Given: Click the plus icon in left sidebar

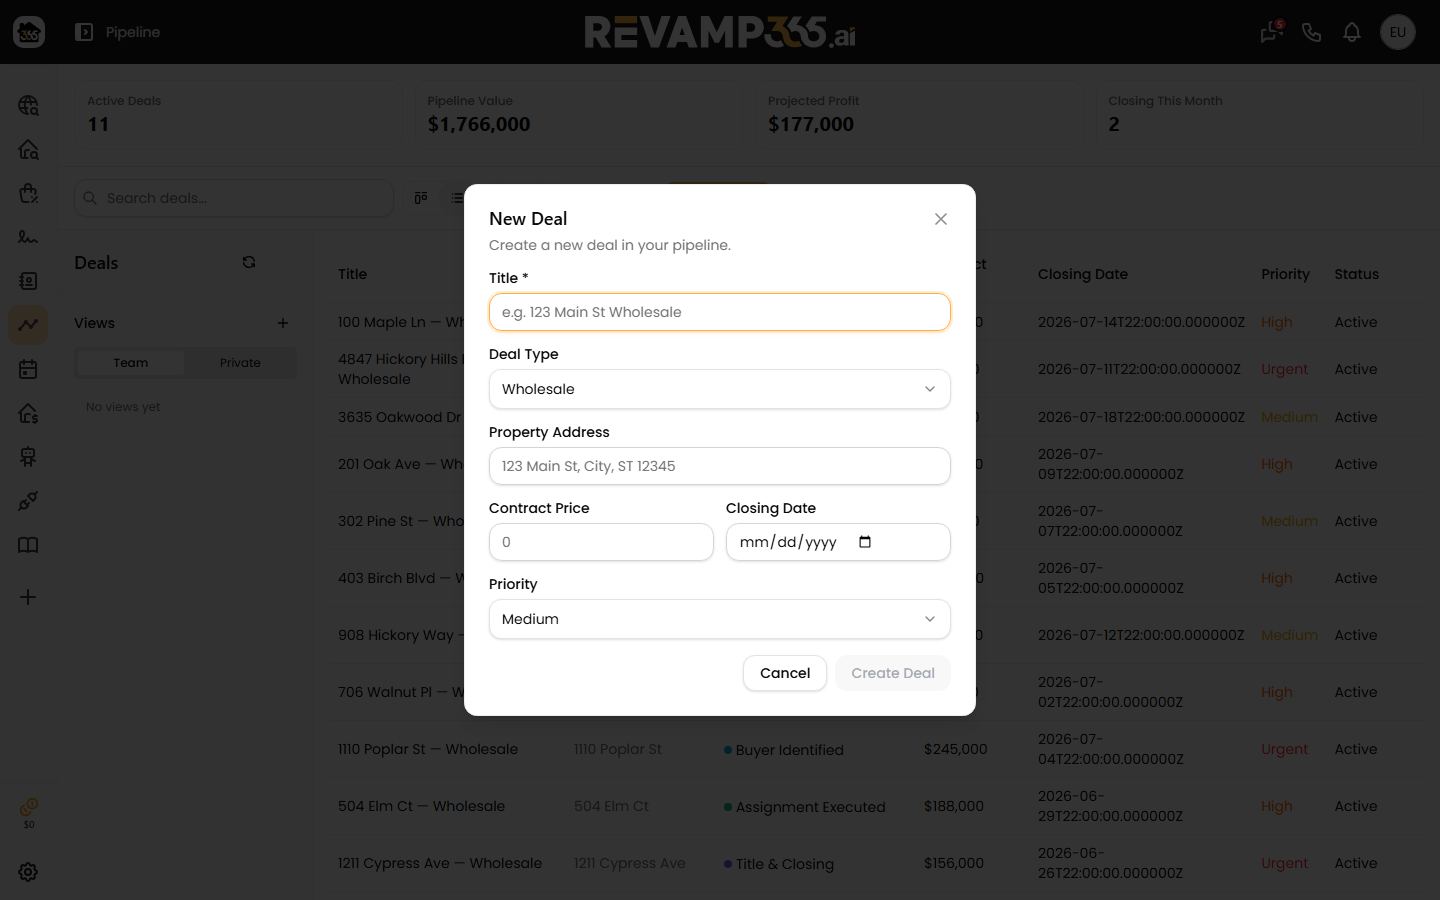Looking at the screenshot, I should tap(28, 597).
